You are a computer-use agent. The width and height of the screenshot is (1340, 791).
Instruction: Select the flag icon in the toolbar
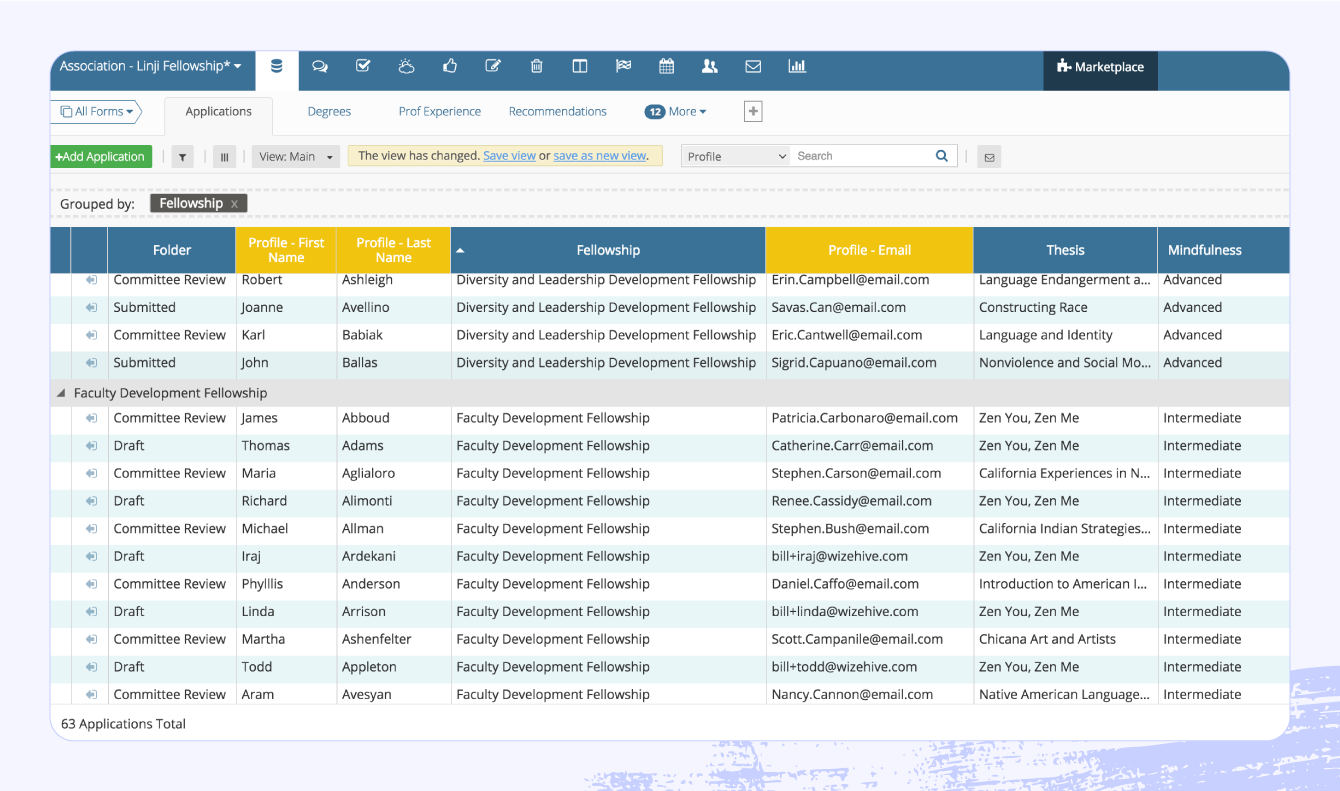point(623,65)
